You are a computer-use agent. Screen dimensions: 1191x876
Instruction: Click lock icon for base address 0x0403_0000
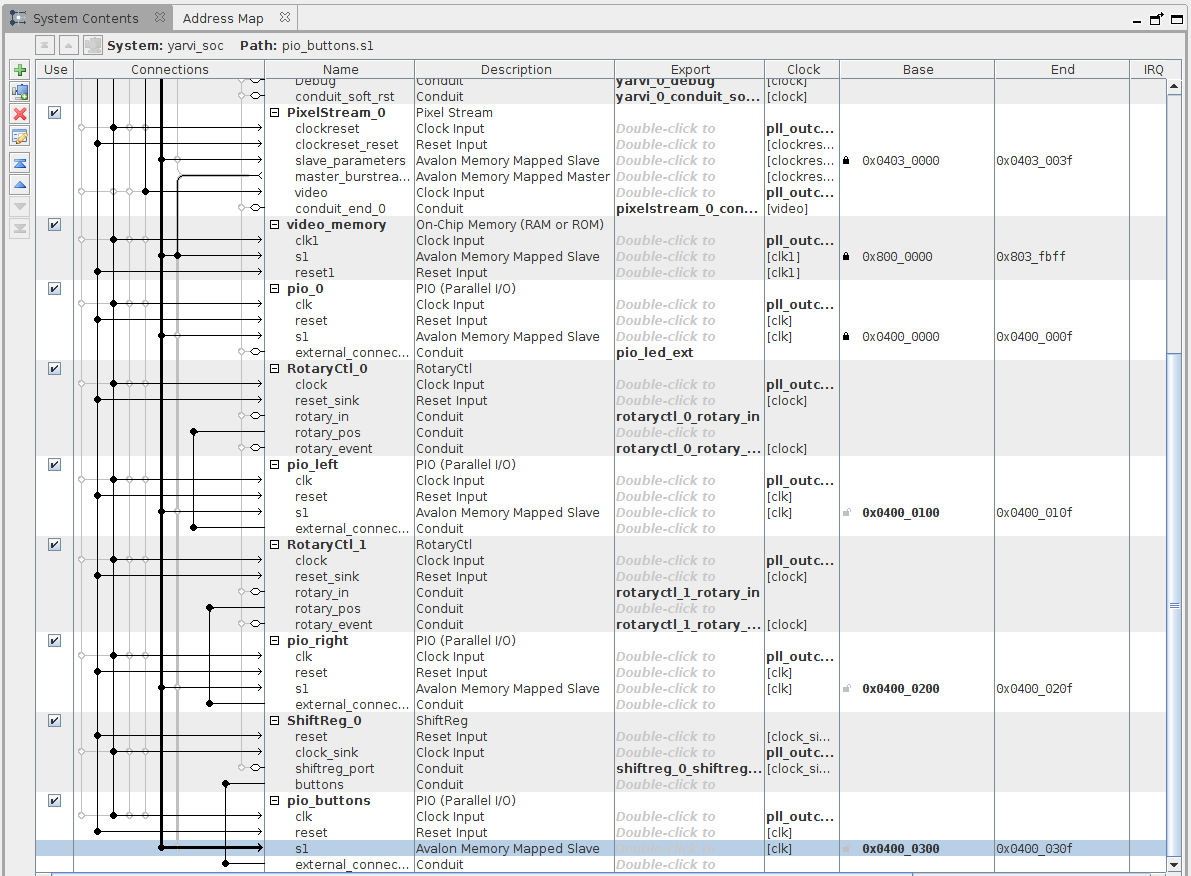click(846, 160)
